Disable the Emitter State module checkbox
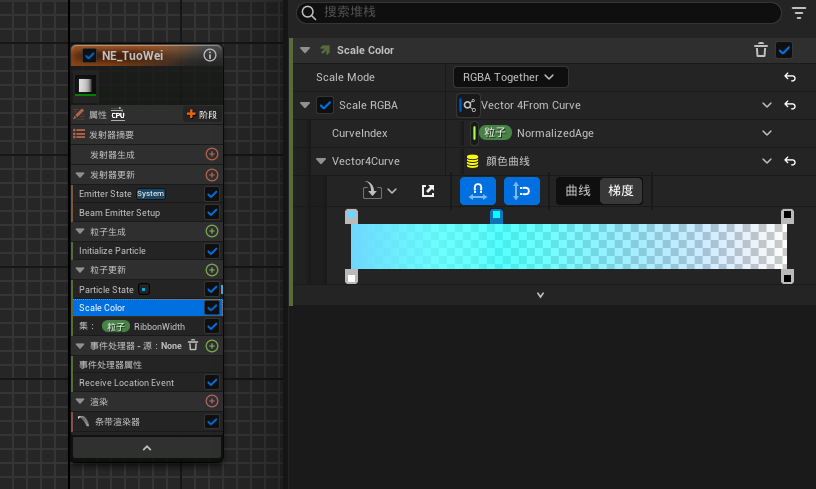This screenshot has width=816, height=489. [x=212, y=194]
